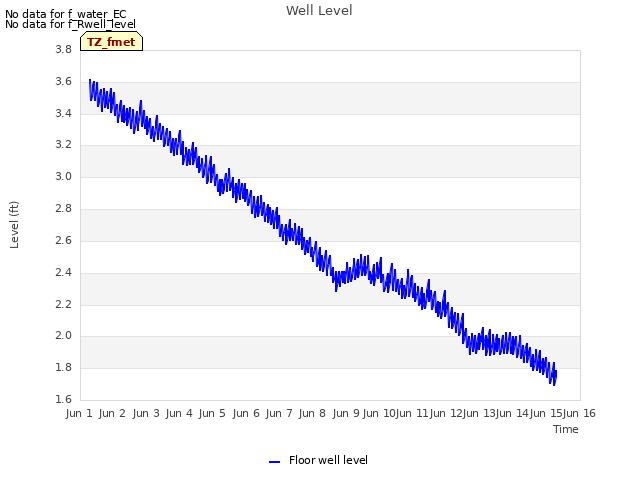This screenshot has width=640, height=480.
Task: Click the 3.6 y-axis tick label
Action: 63,82
